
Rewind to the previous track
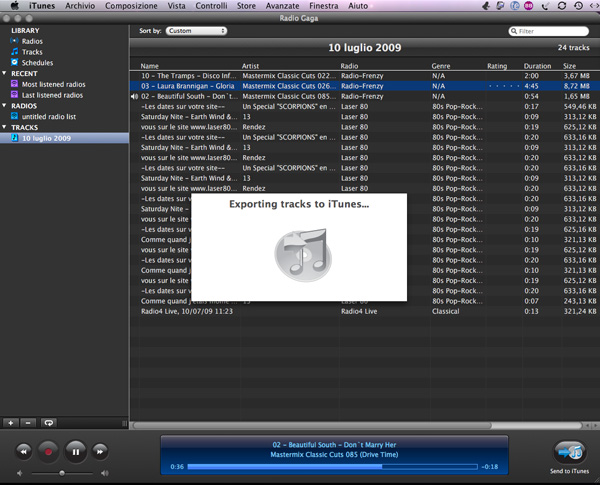[23, 452]
